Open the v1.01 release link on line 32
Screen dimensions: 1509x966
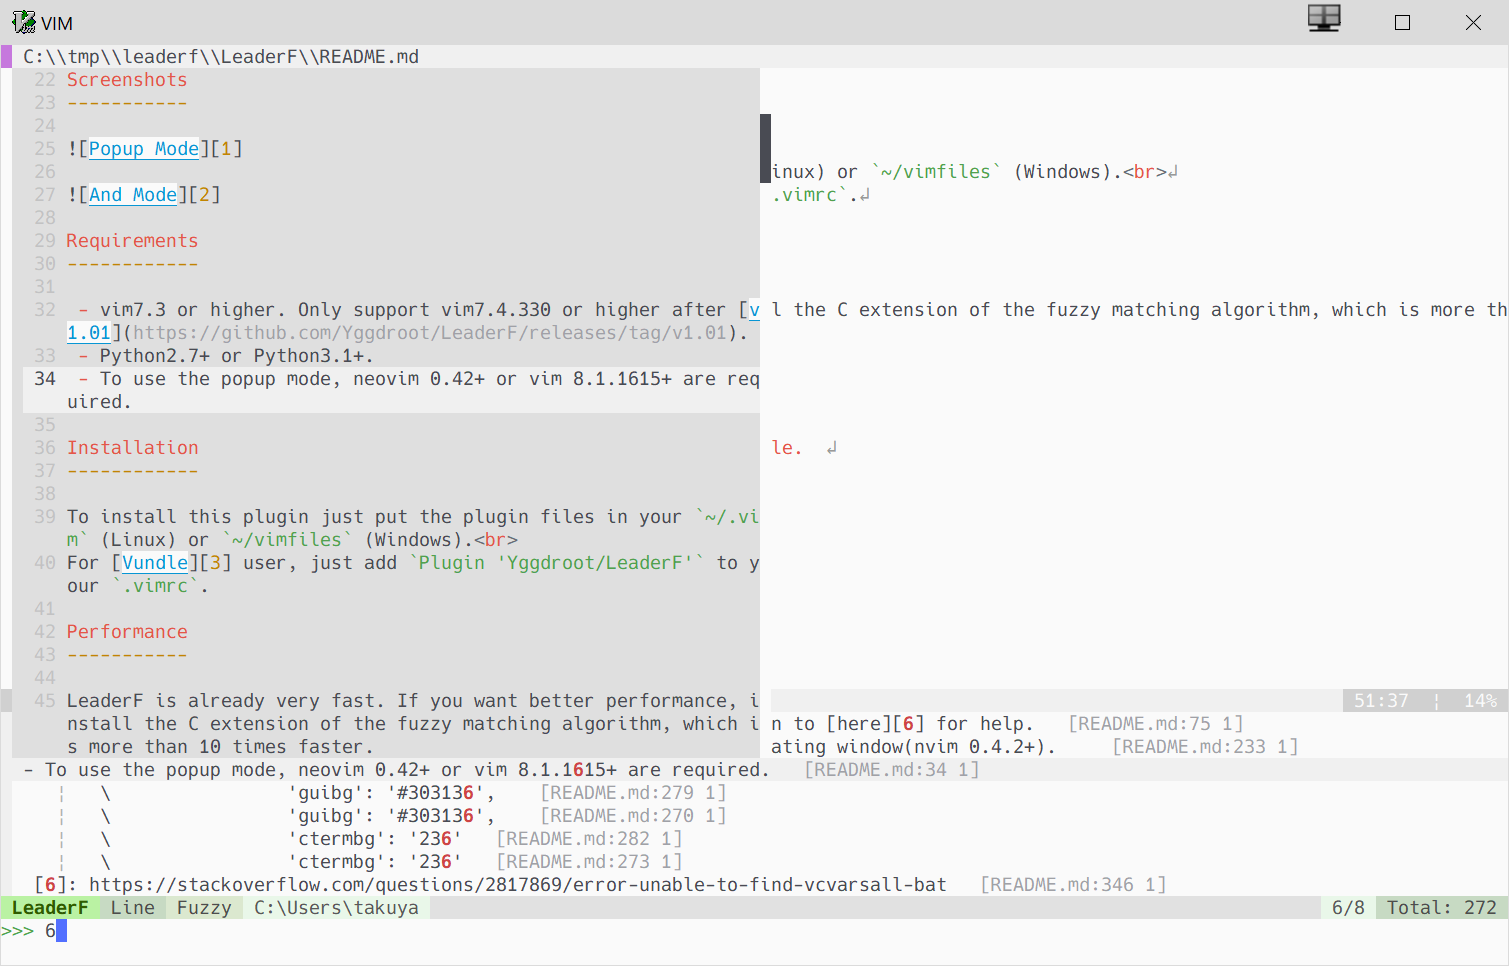pyautogui.click(x=86, y=332)
